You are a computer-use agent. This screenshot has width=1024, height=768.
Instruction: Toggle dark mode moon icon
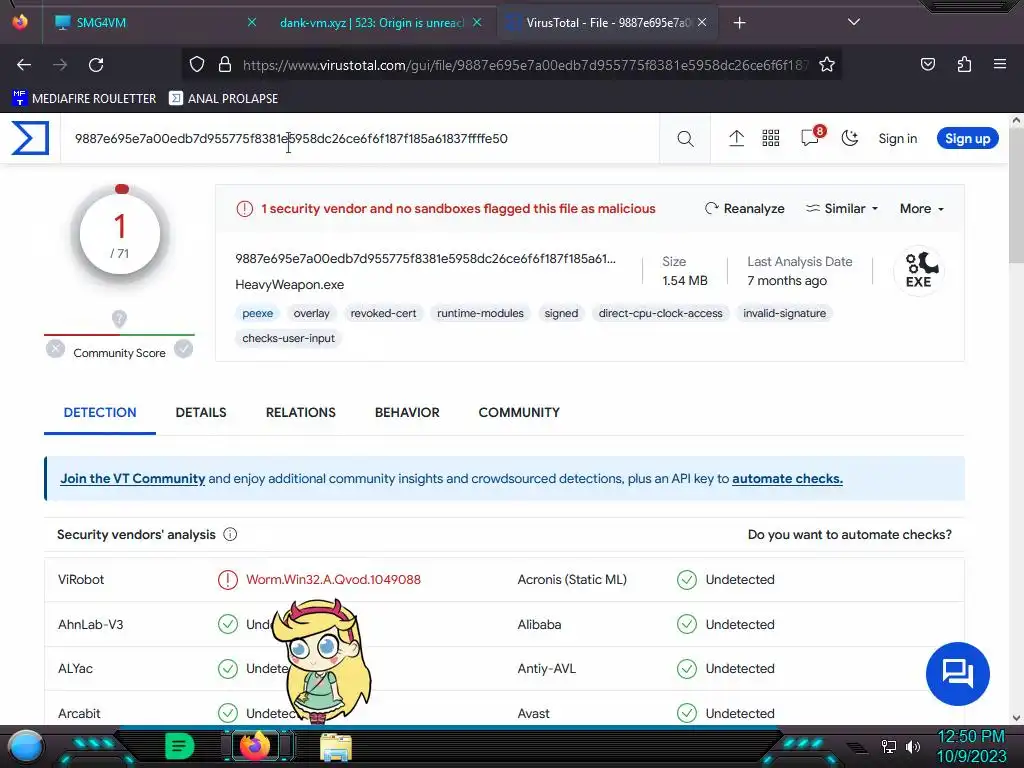tap(850, 138)
